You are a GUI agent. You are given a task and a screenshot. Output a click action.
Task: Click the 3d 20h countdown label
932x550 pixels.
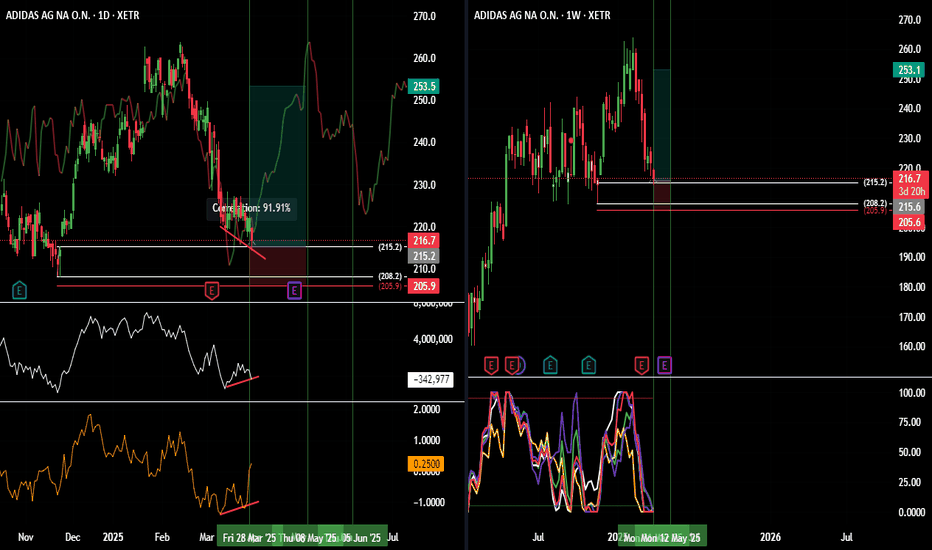pos(911,191)
